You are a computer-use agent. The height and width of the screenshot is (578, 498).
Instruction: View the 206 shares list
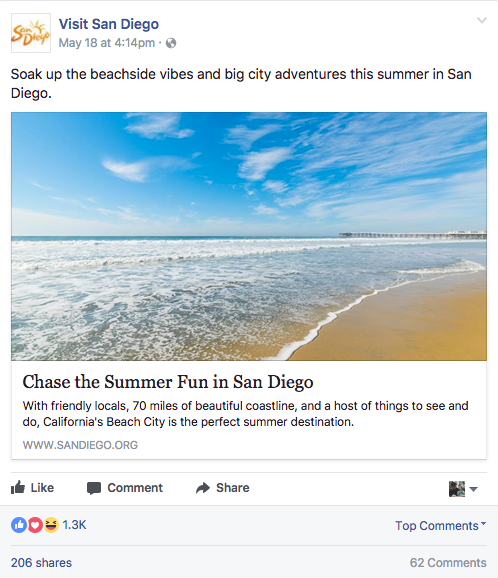(x=41, y=563)
